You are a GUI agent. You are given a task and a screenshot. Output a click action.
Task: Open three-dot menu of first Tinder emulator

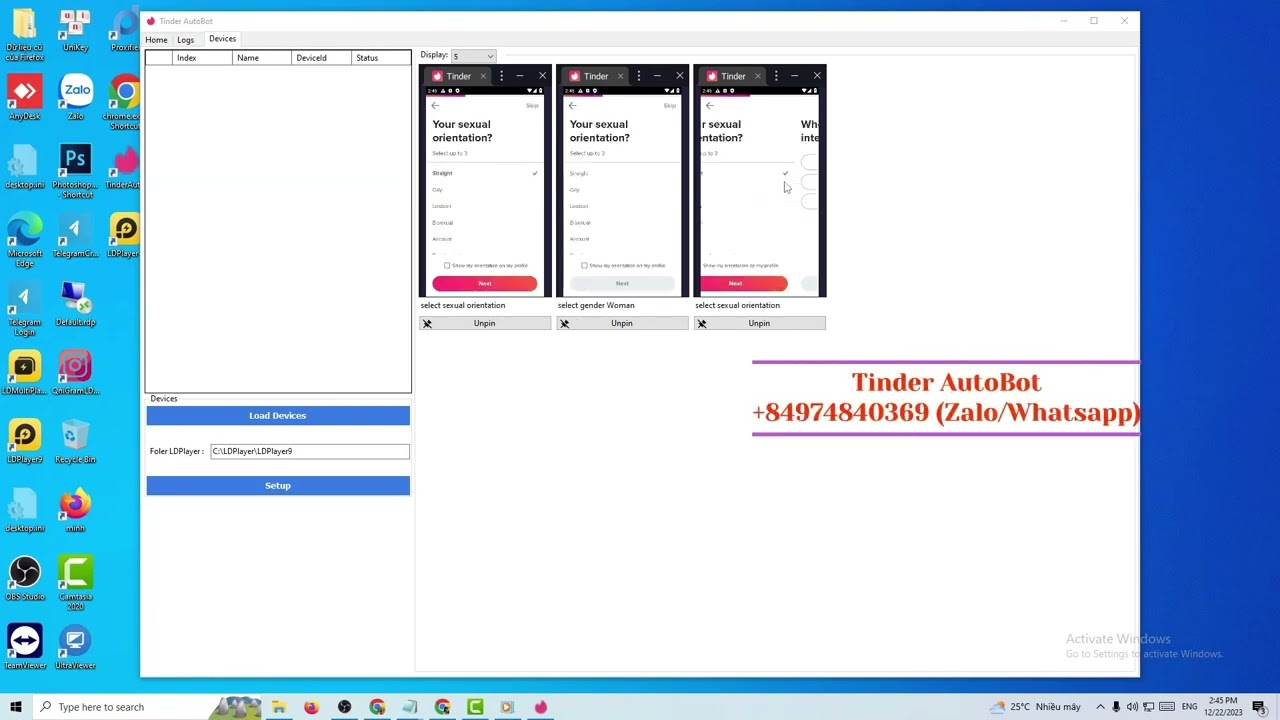pos(501,76)
